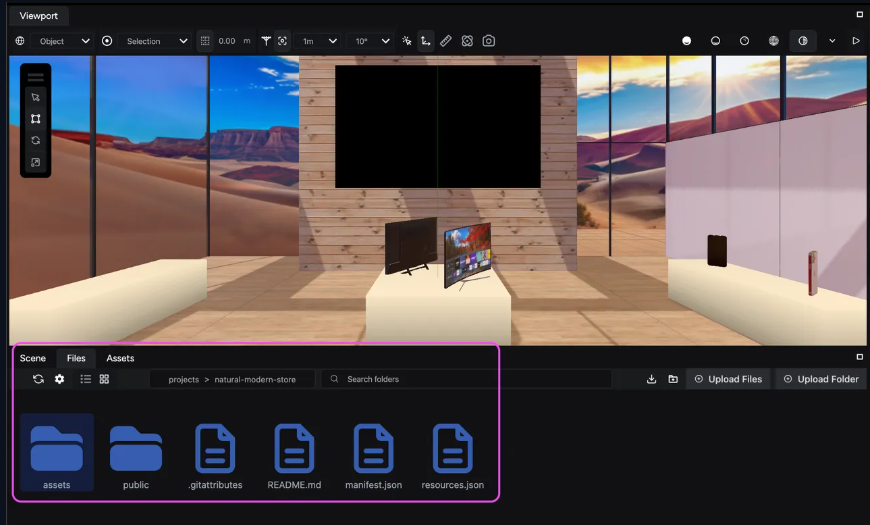Click the files panel maximize square
Screen dimensions: 870x525
[859, 357]
